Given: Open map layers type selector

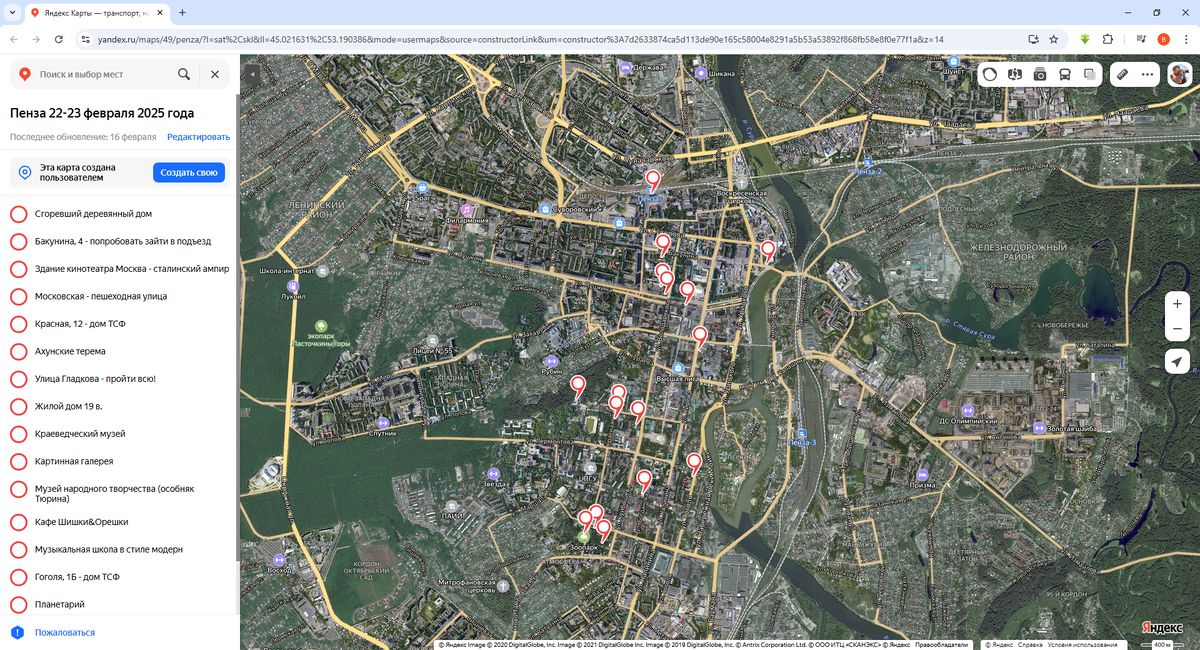Looking at the screenshot, I should click(1090, 74).
